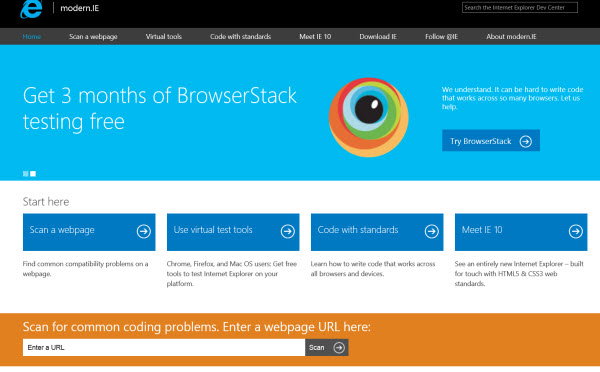Image resolution: width=600 pixels, height=372 pixels.
Task: Click the Use virtual test tools tile
Action: pos(233,232)
